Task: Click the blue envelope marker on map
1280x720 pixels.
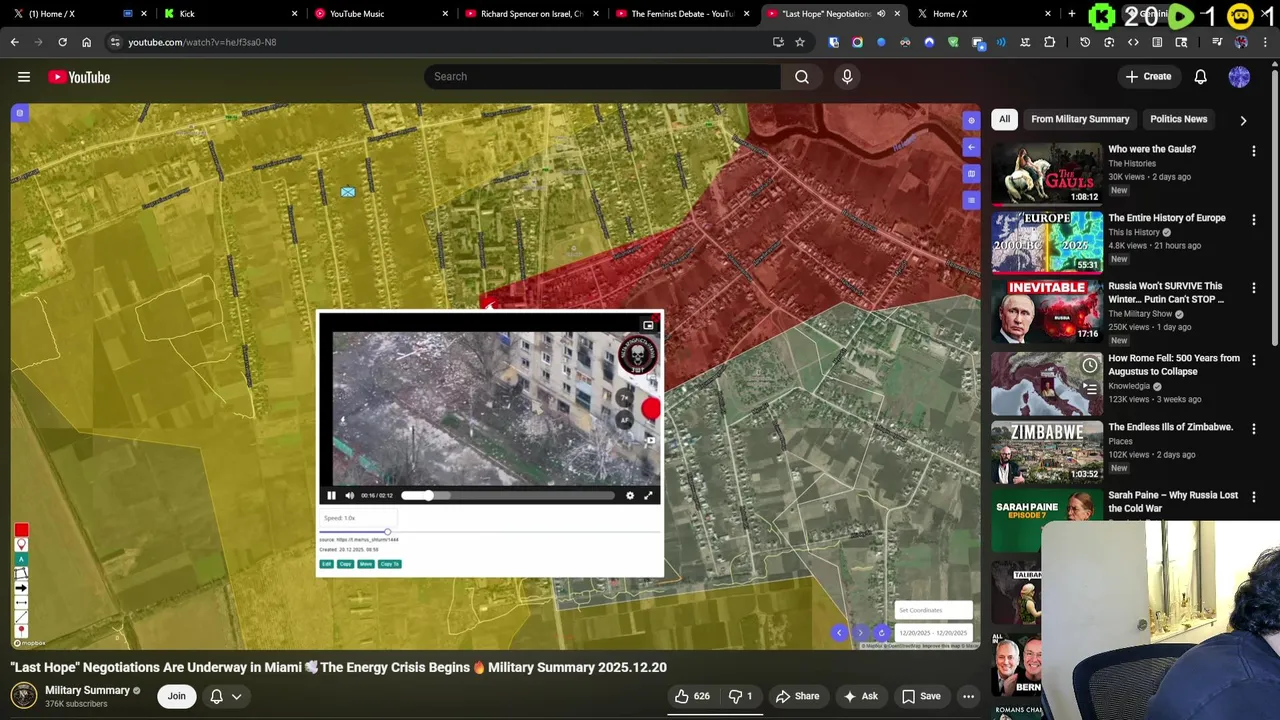Action: point(348,192)
